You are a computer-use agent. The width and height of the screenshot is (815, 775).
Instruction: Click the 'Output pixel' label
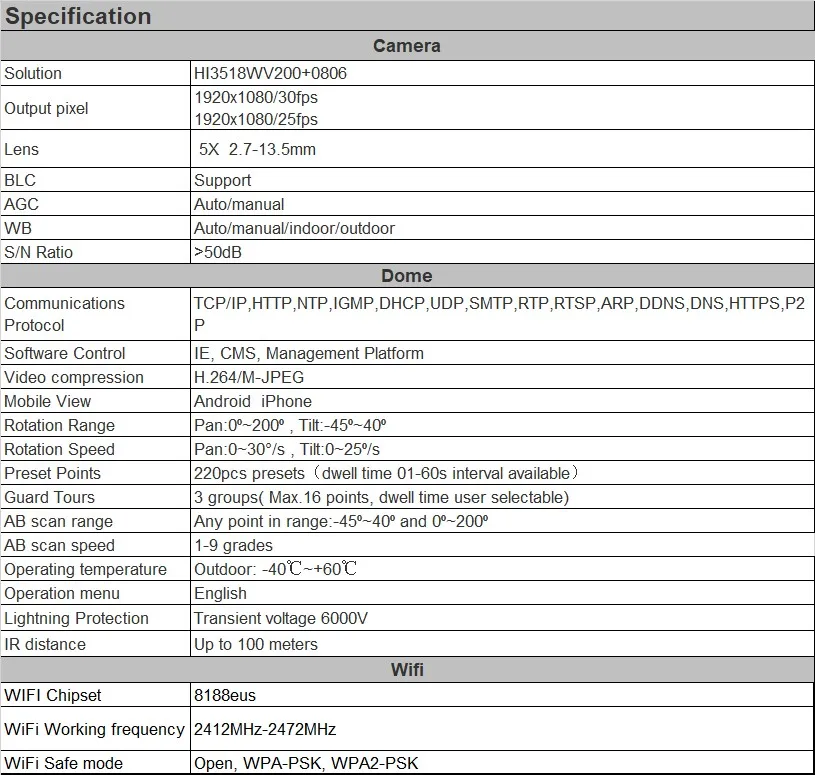pyautogui.click(x=46, y=108)
